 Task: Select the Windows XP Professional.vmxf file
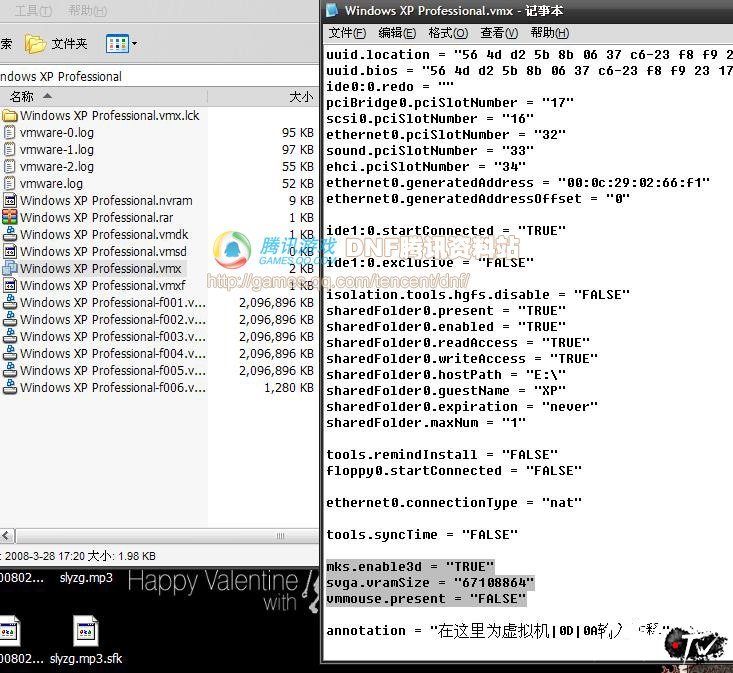click(102, 285)
